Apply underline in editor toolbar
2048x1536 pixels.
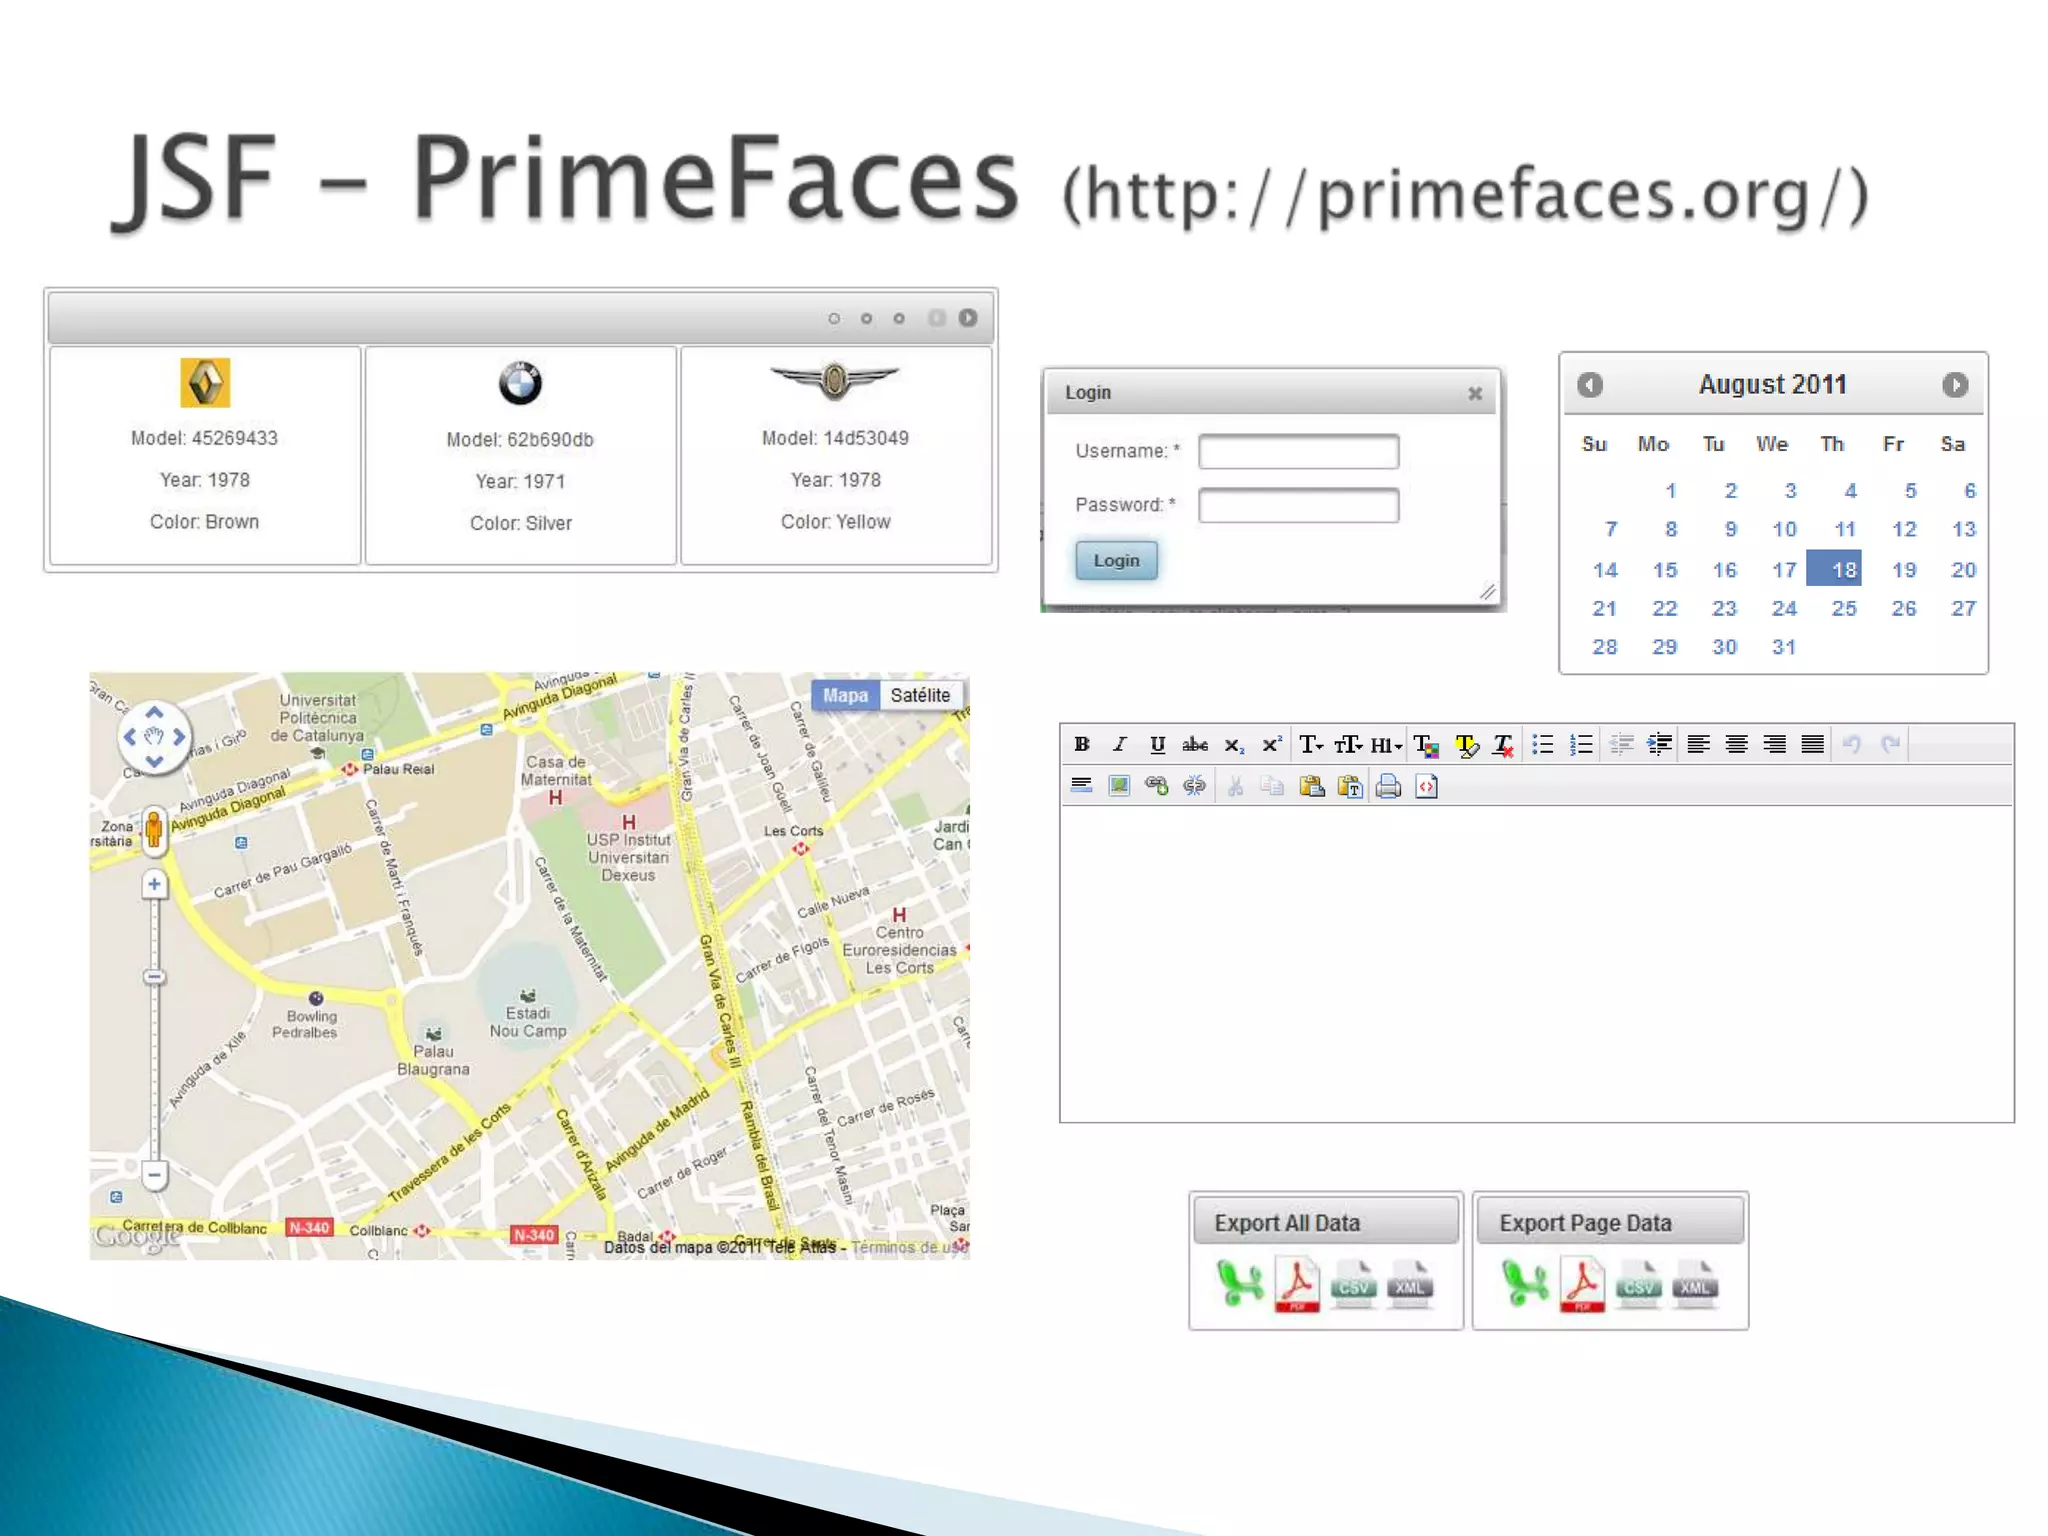(x=1157, y=744)
